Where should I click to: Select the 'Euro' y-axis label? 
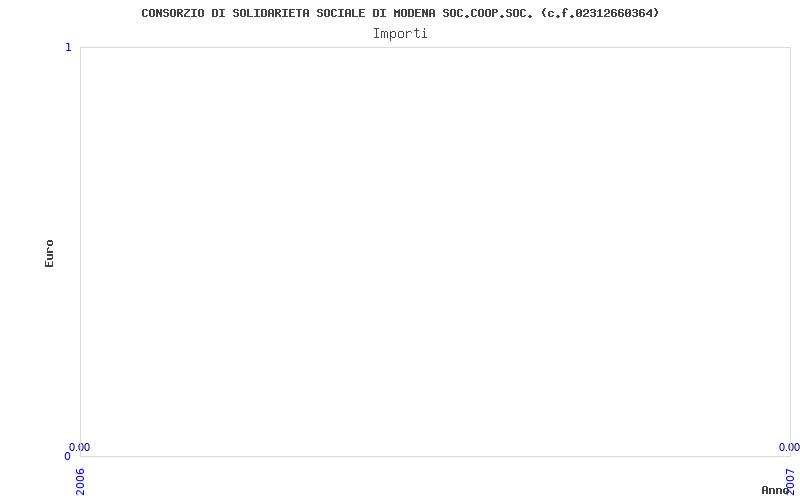tap(49, 254)
